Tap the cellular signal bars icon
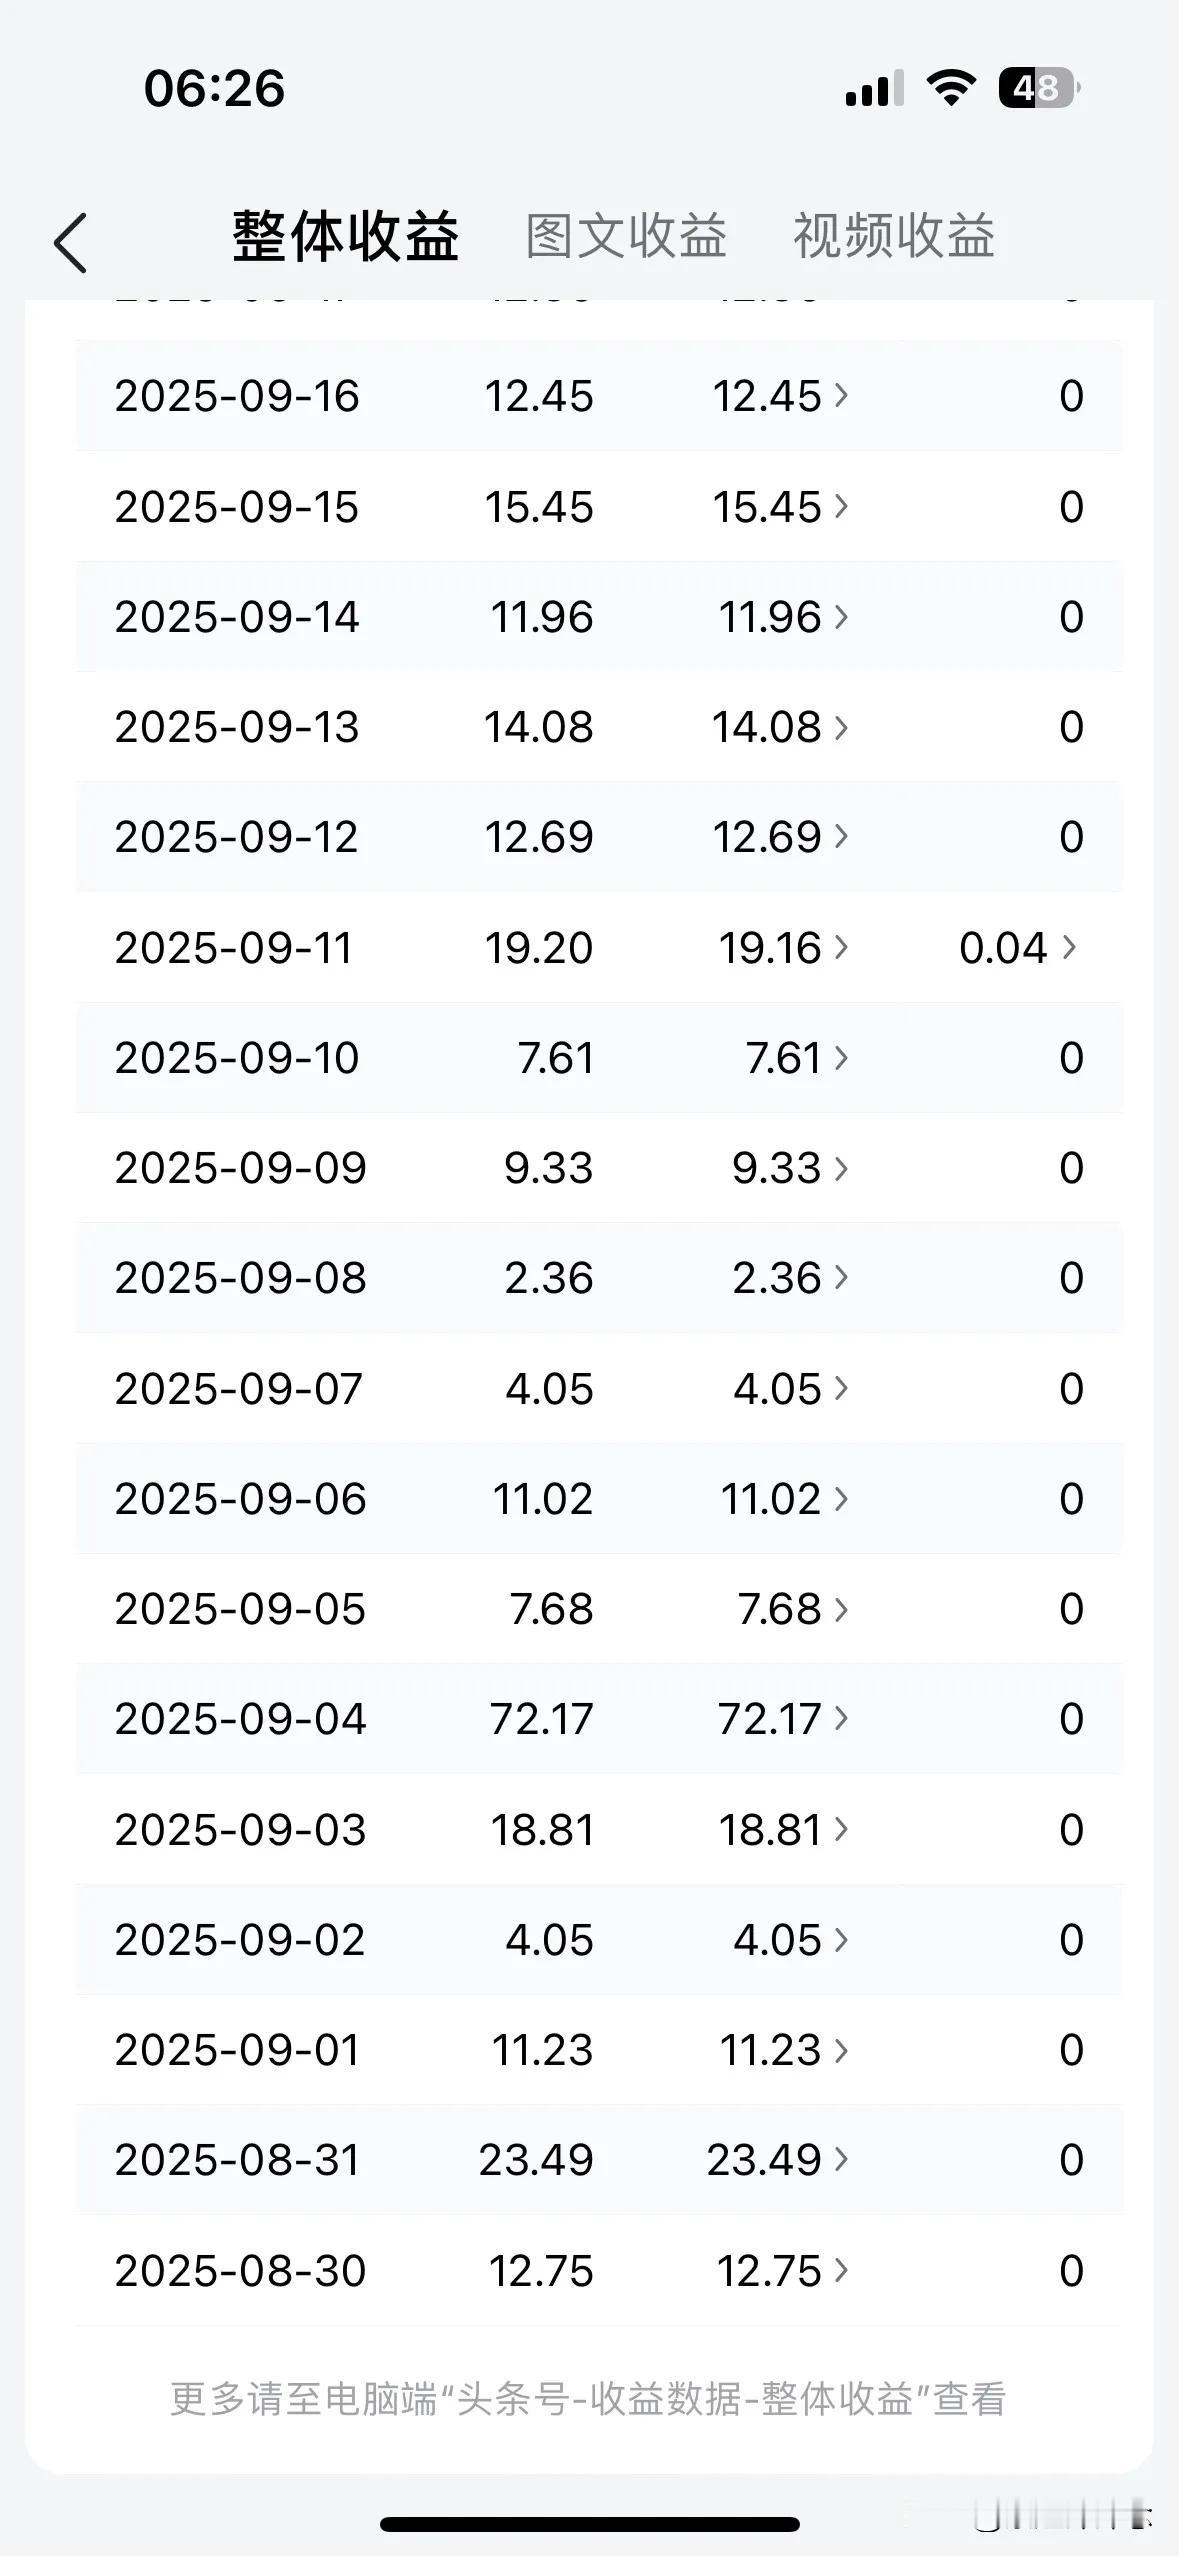The height and width of the screenshot is (2556, 1179). (x=874, y=88)
